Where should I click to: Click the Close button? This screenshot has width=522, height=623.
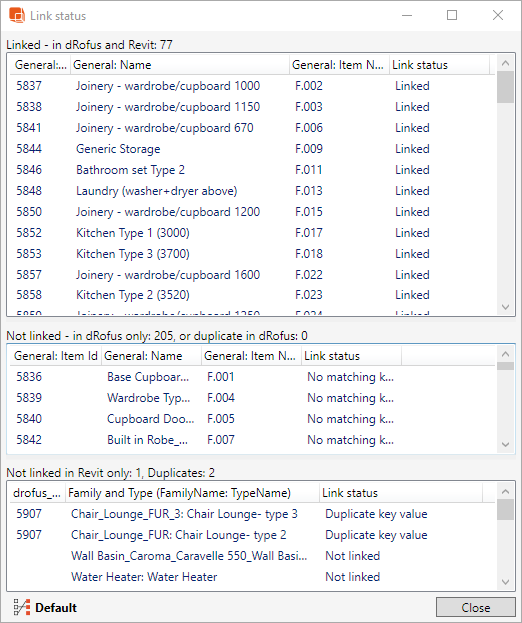476,608
